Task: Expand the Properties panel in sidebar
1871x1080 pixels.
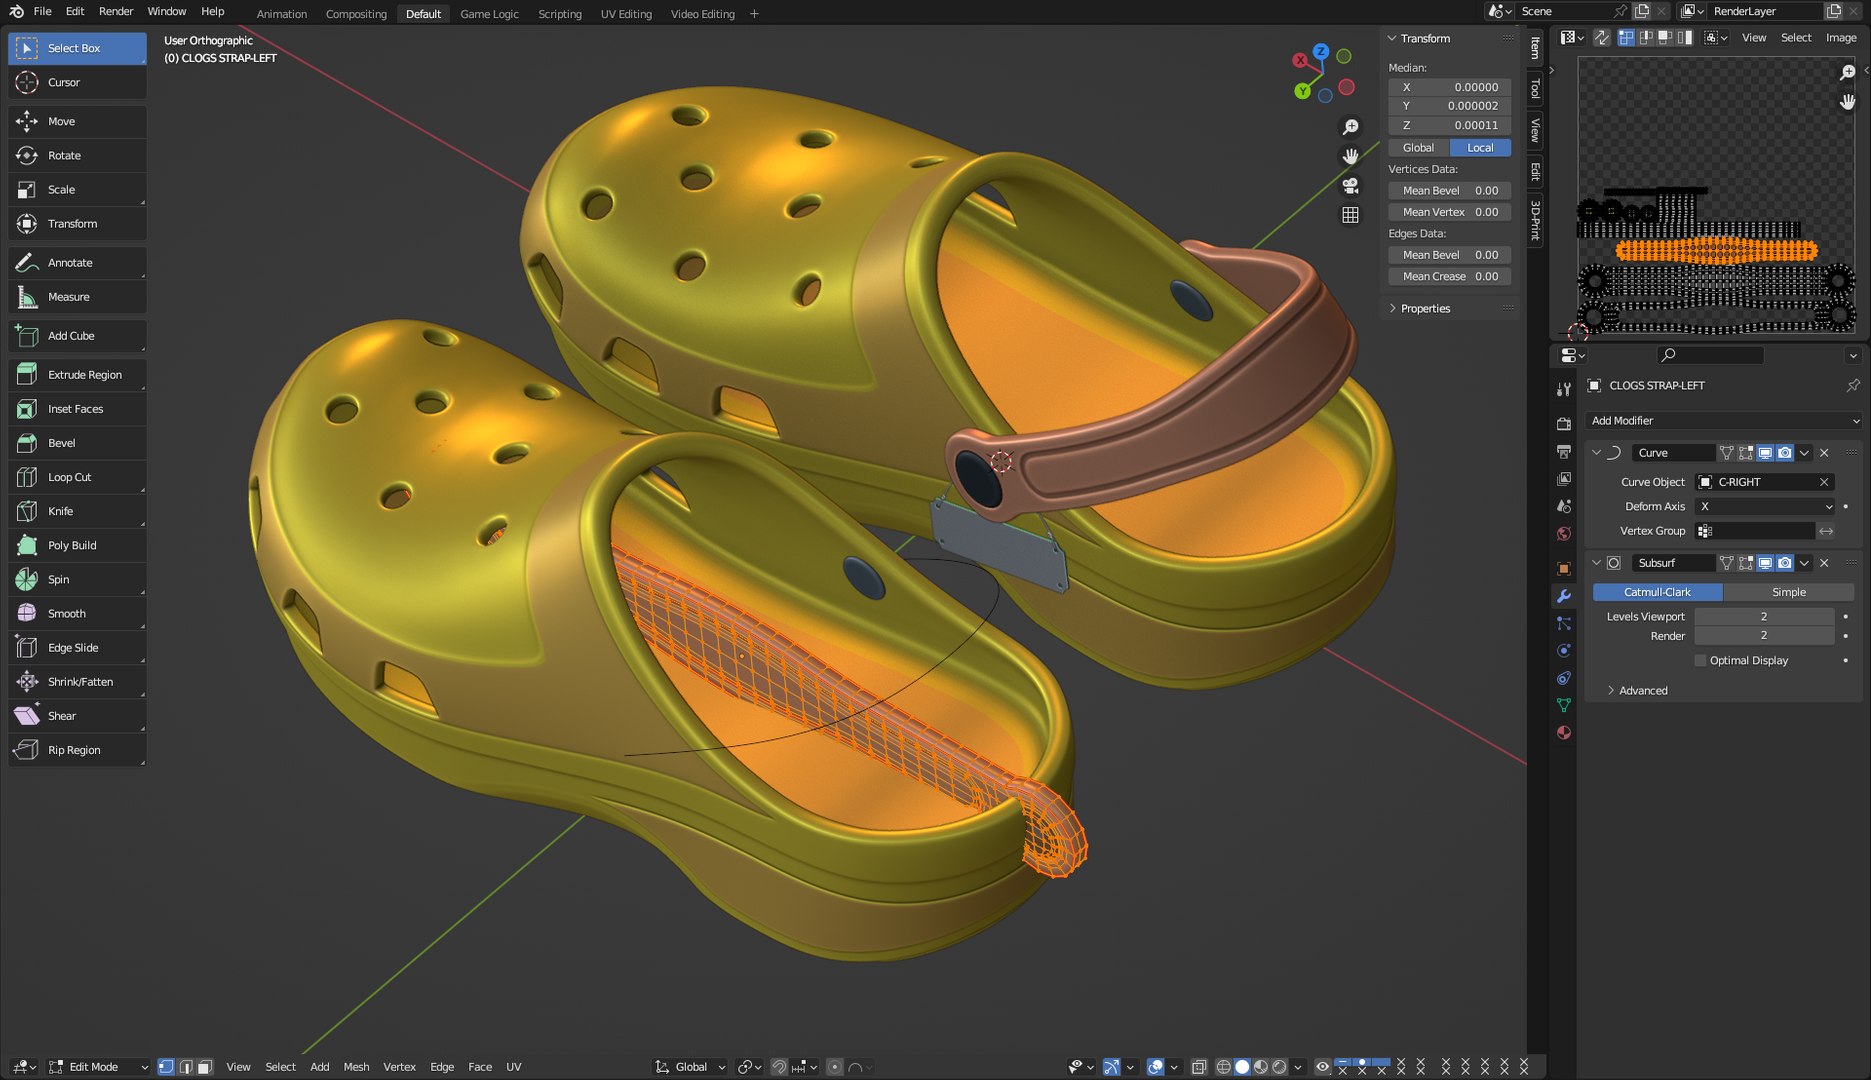Action: (1419, 309)
